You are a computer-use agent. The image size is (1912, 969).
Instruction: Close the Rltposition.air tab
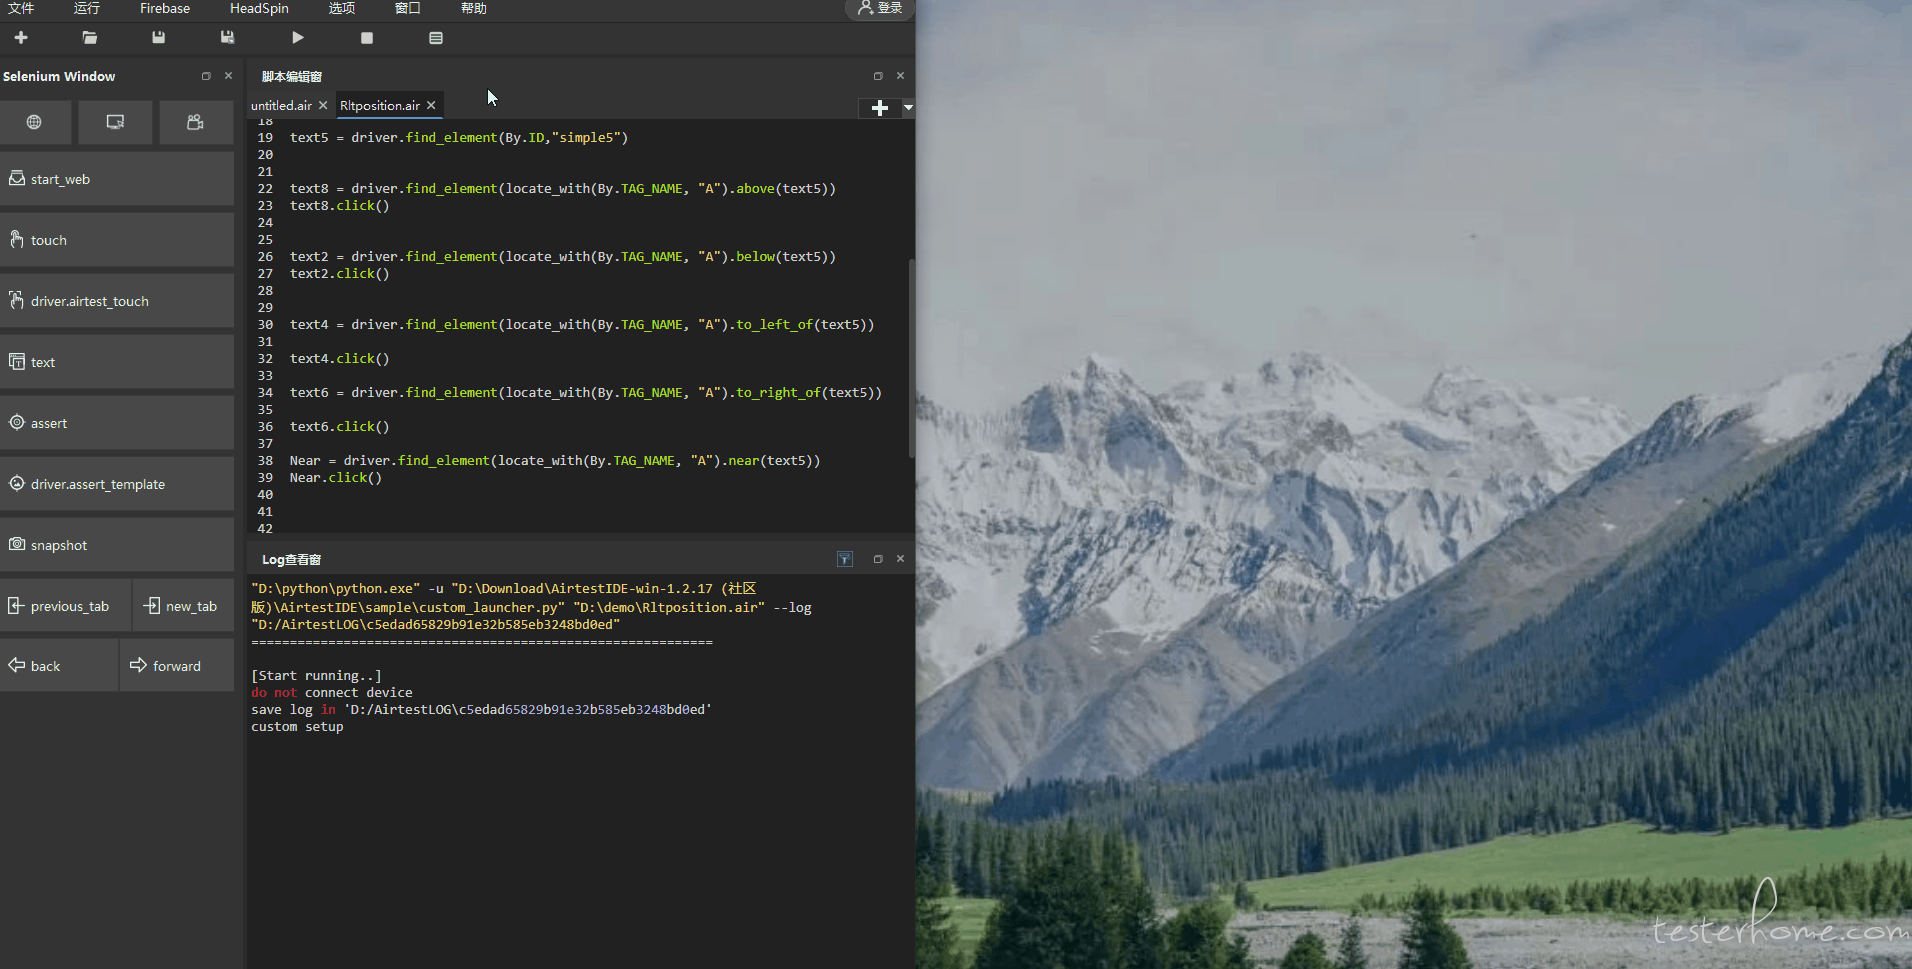pyautogui.click(x=431, y=105)
